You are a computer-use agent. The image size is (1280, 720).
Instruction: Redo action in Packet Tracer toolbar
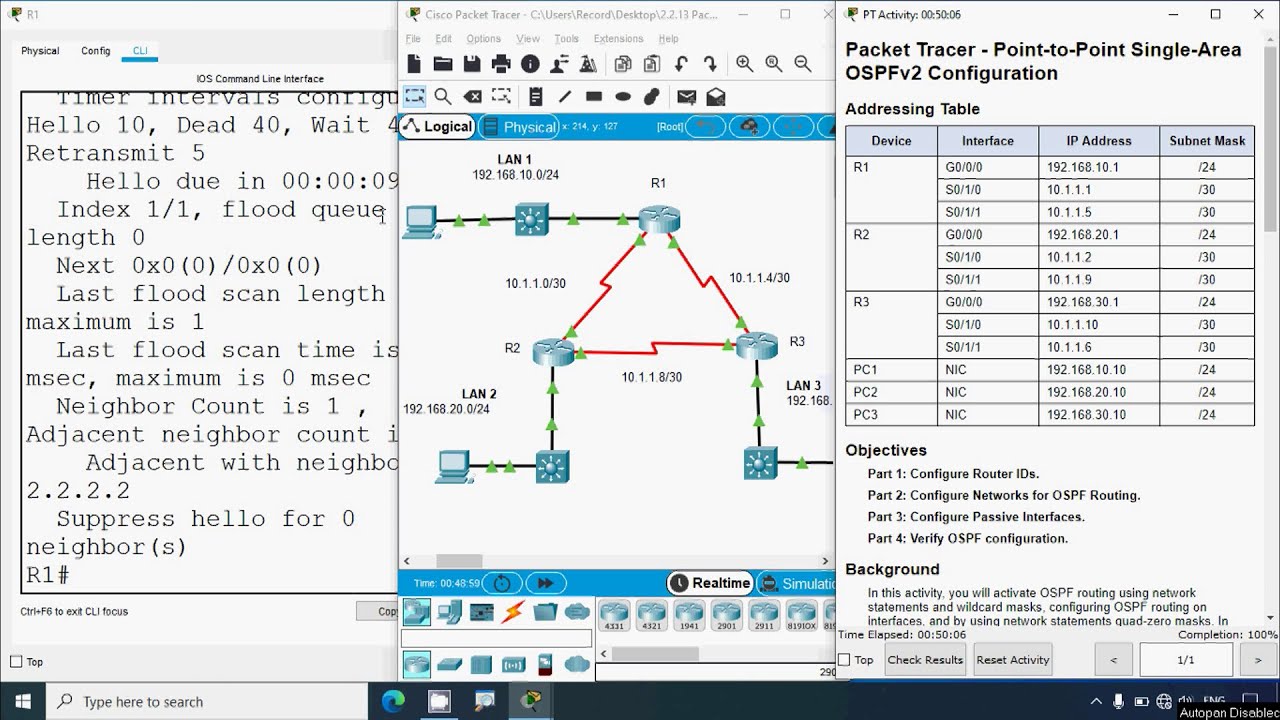[710, 64]
